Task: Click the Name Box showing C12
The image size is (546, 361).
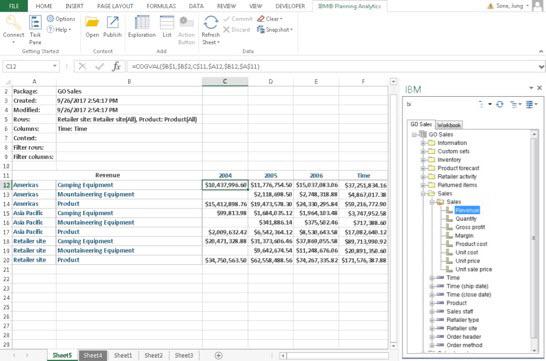Action: [31, 66]
